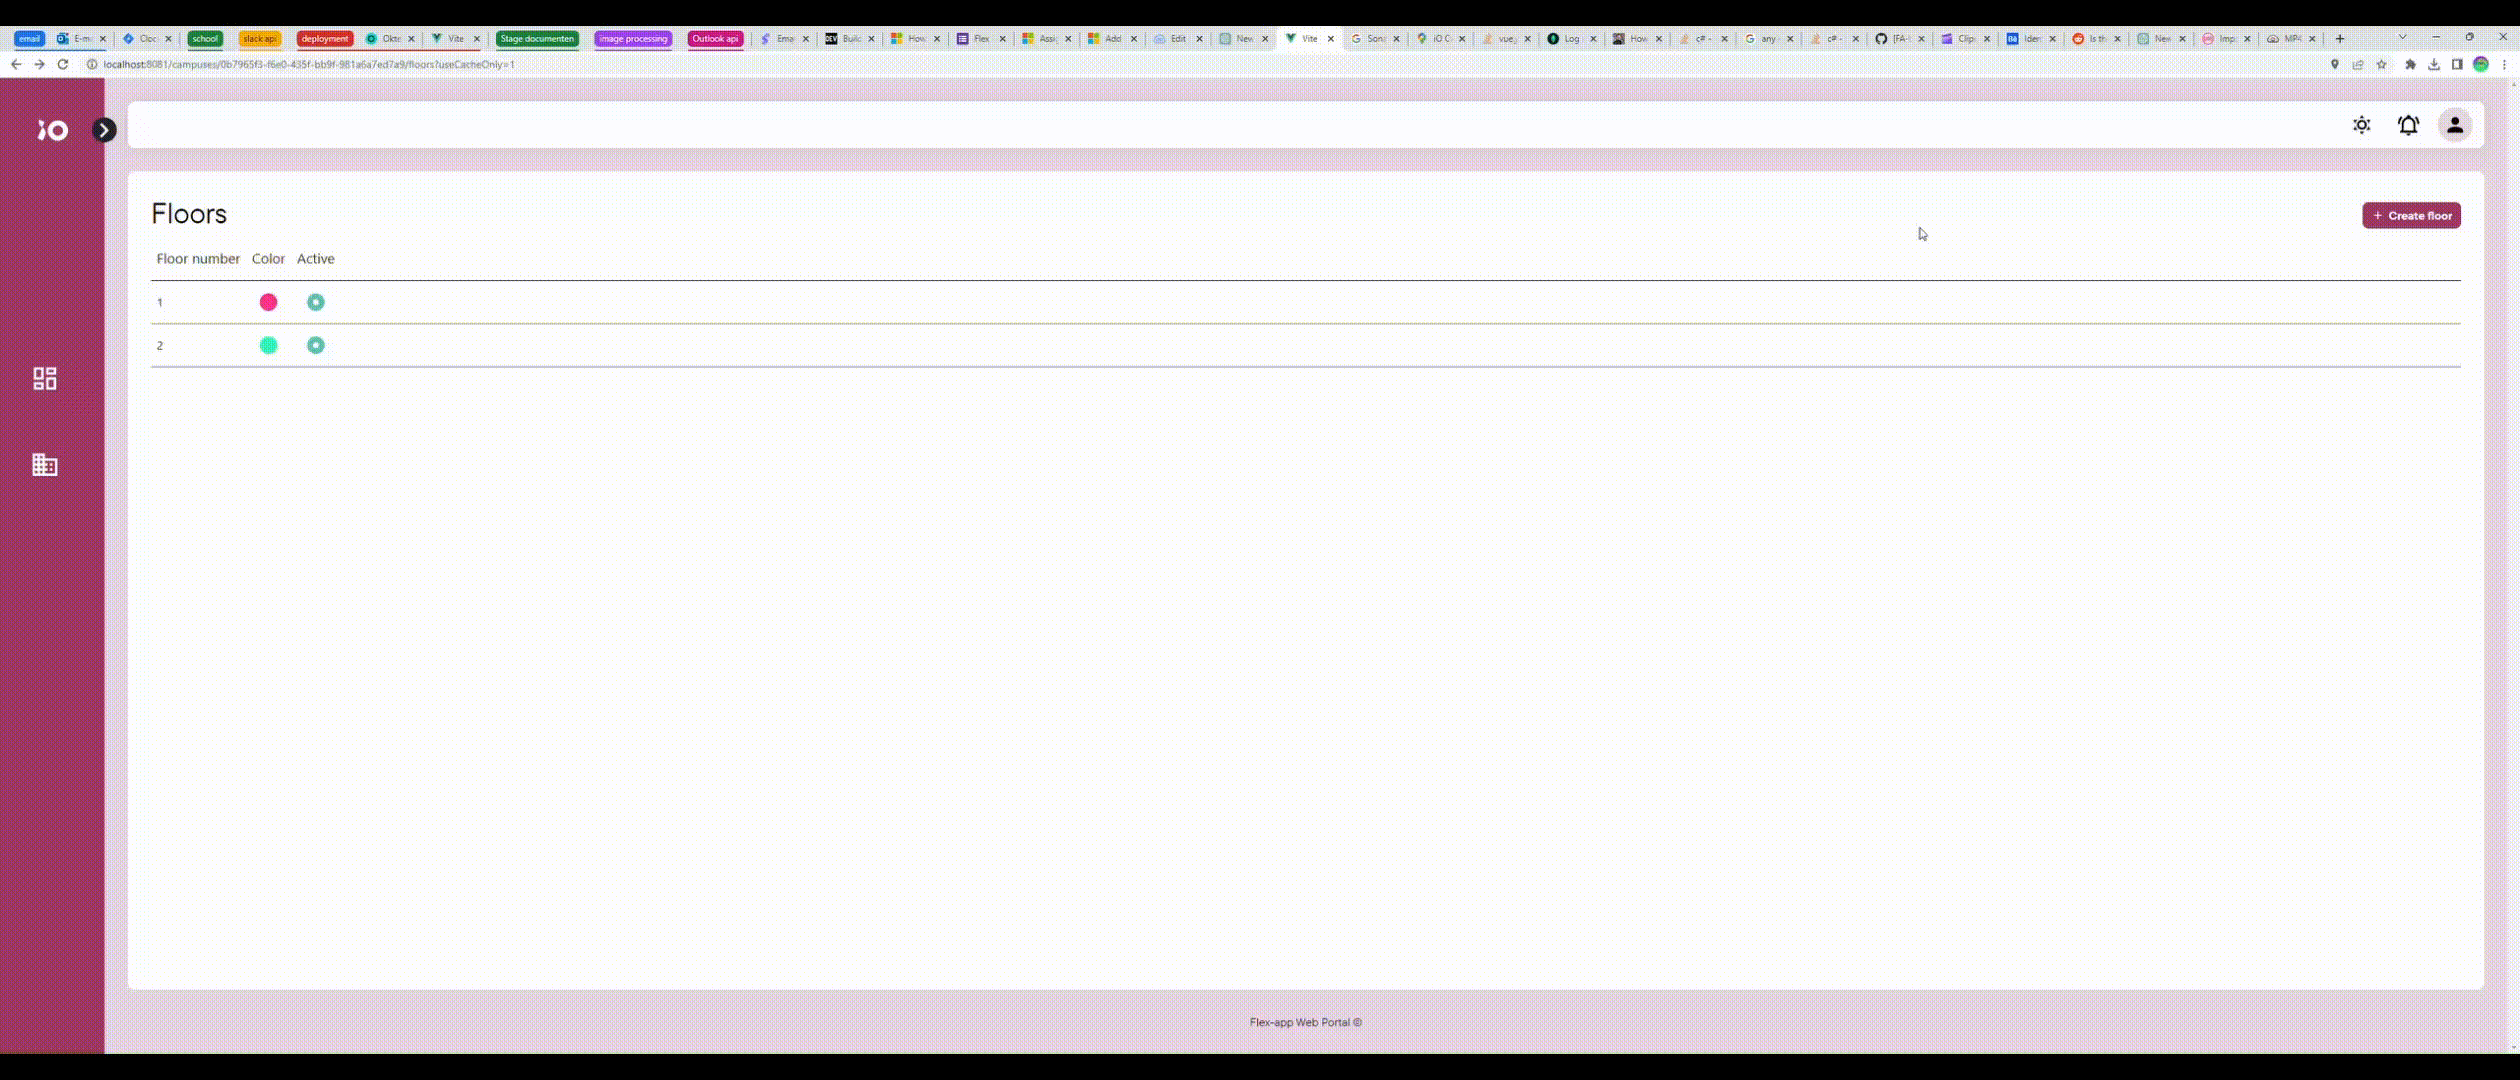Open the Chrome profile avatar
The image size is (2520, 1080).
[x=2480, y=64]
